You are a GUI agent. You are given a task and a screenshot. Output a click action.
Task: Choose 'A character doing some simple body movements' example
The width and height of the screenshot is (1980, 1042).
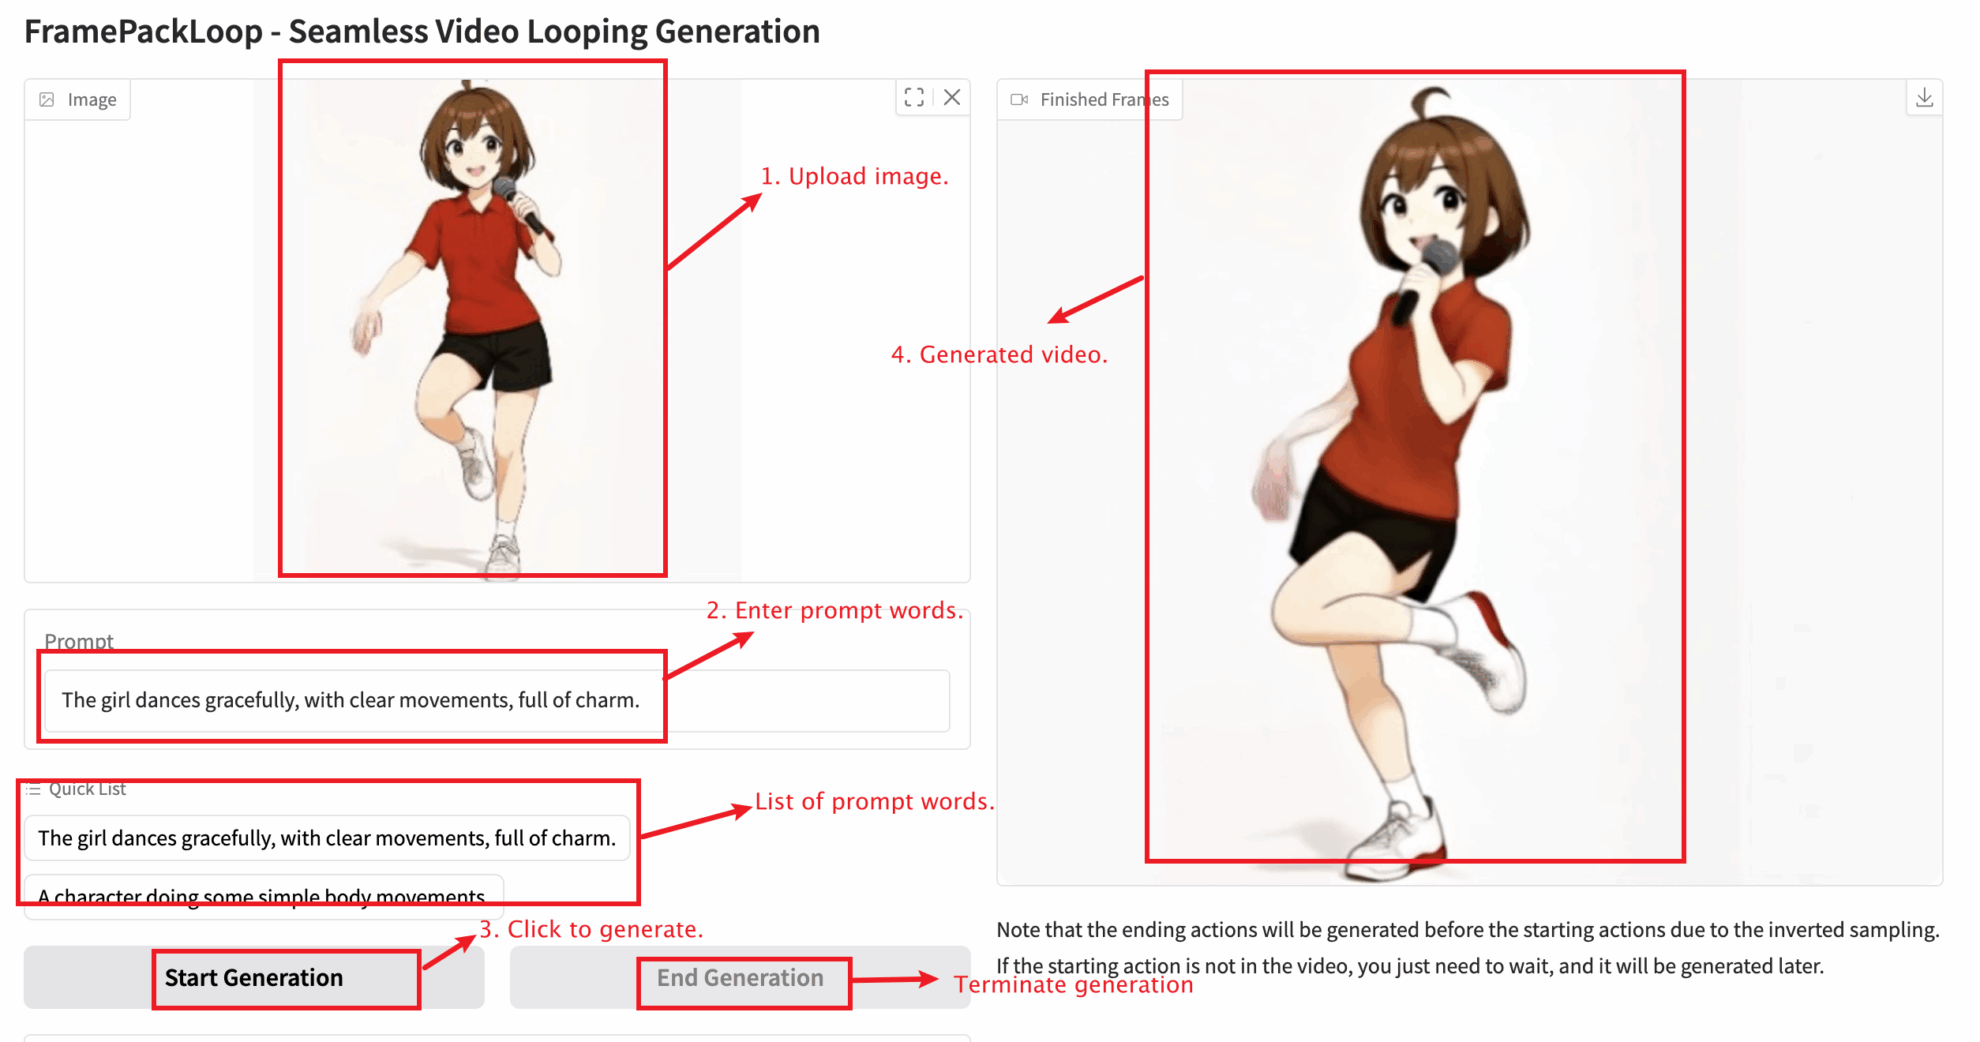tap(262, 896)
